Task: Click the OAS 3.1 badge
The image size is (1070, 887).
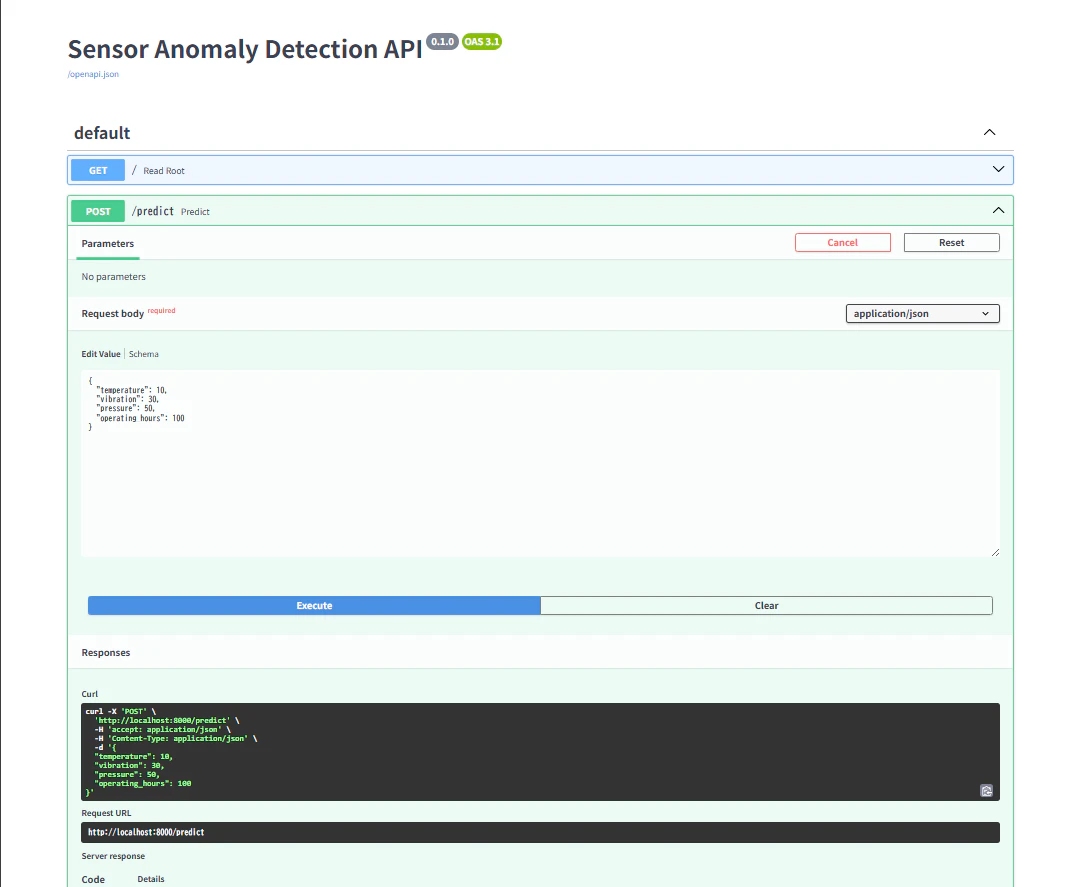Action: click(x=482, y=42)
